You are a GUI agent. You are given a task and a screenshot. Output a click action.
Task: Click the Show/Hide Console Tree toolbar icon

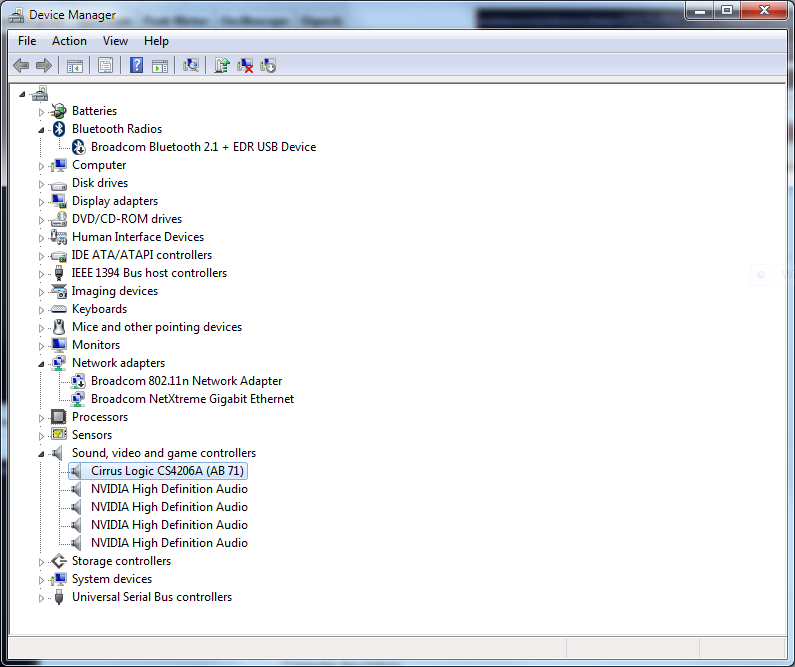coord(74,65)
